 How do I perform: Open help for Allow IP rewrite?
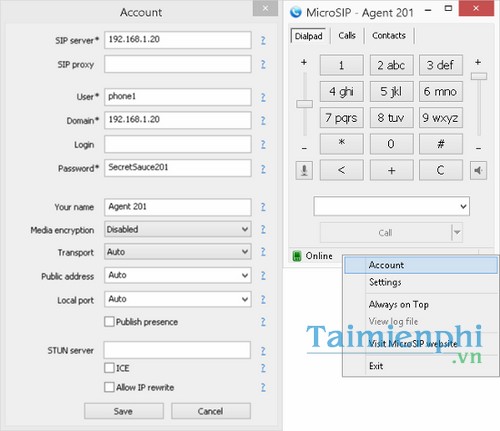click(263, 387)
